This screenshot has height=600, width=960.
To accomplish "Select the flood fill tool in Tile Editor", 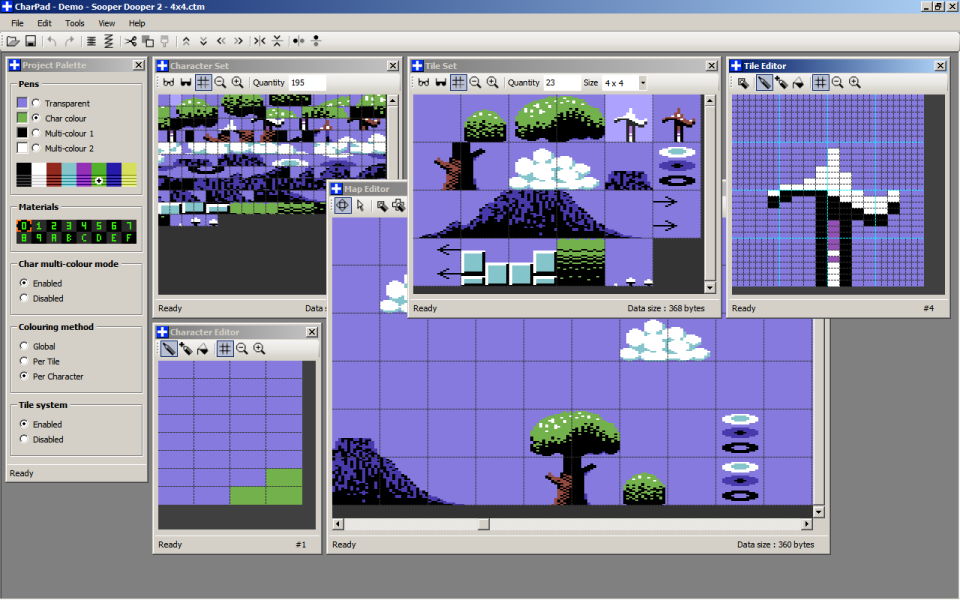I will coord(798,83).
